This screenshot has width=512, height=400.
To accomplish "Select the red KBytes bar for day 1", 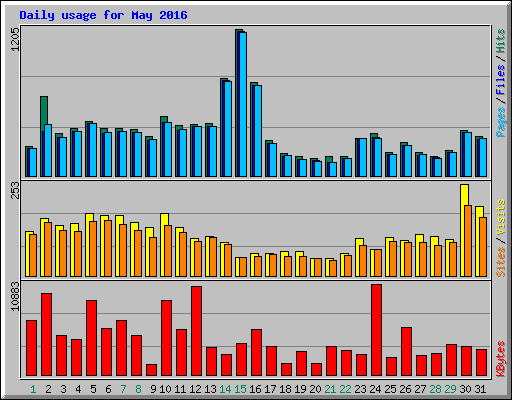I will tap(32, 348).
